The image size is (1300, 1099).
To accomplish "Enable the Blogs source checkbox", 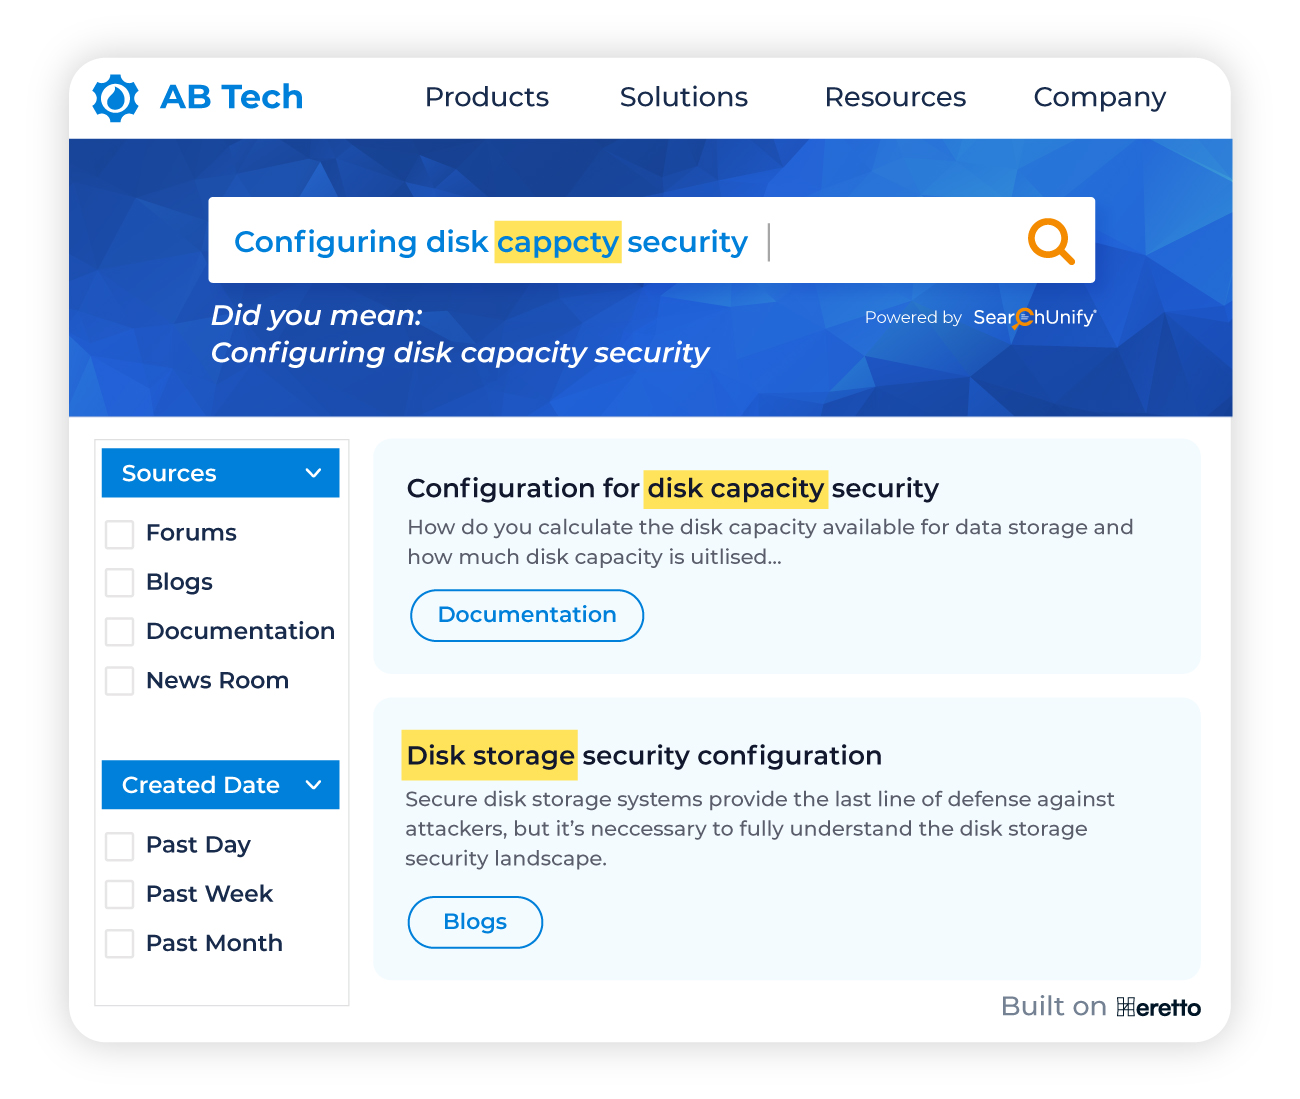I will coord(120,583).
